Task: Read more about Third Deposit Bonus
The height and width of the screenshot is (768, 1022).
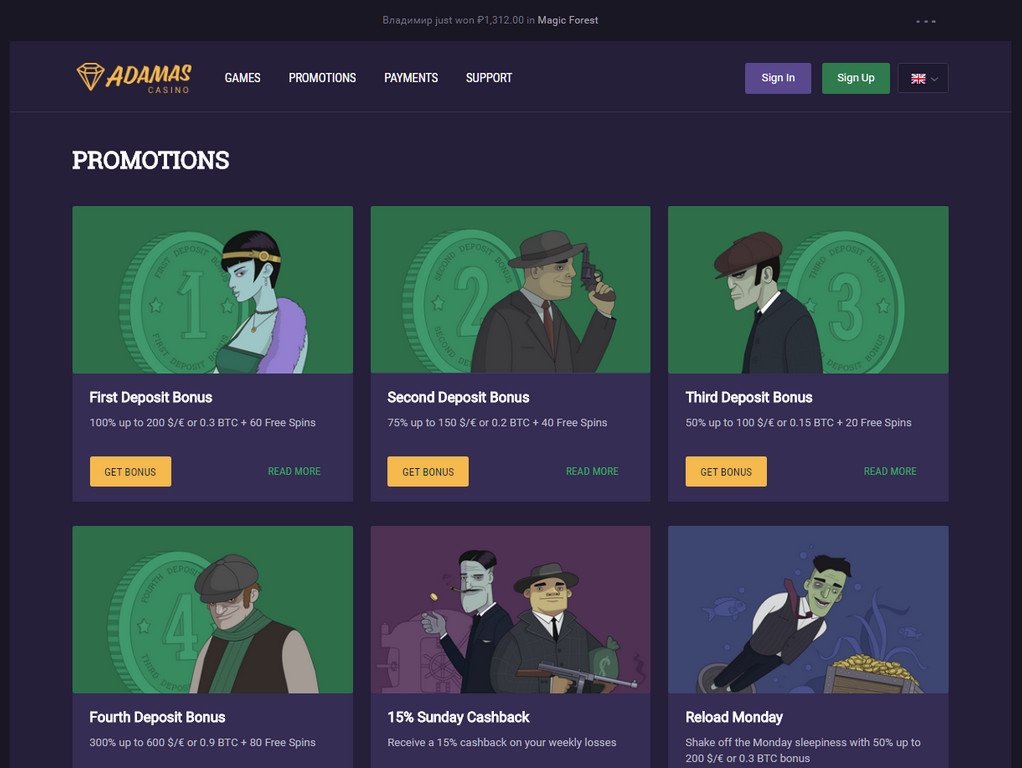Action: (890, 471)
